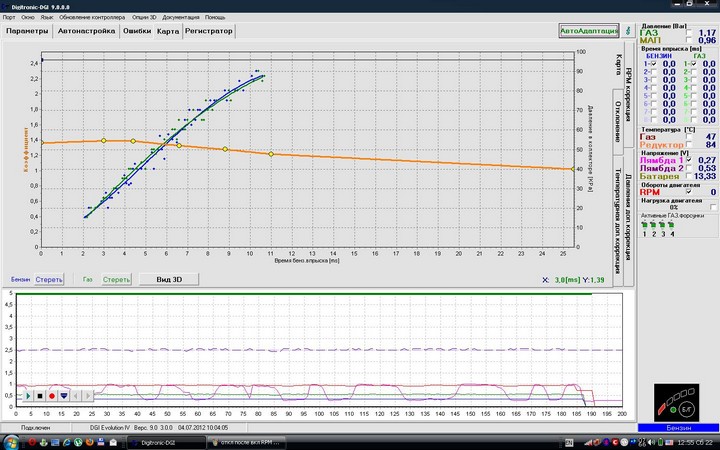Click the Вид 3D button
This screenshot has height=450, width=720.
click(x=169, y=279)
